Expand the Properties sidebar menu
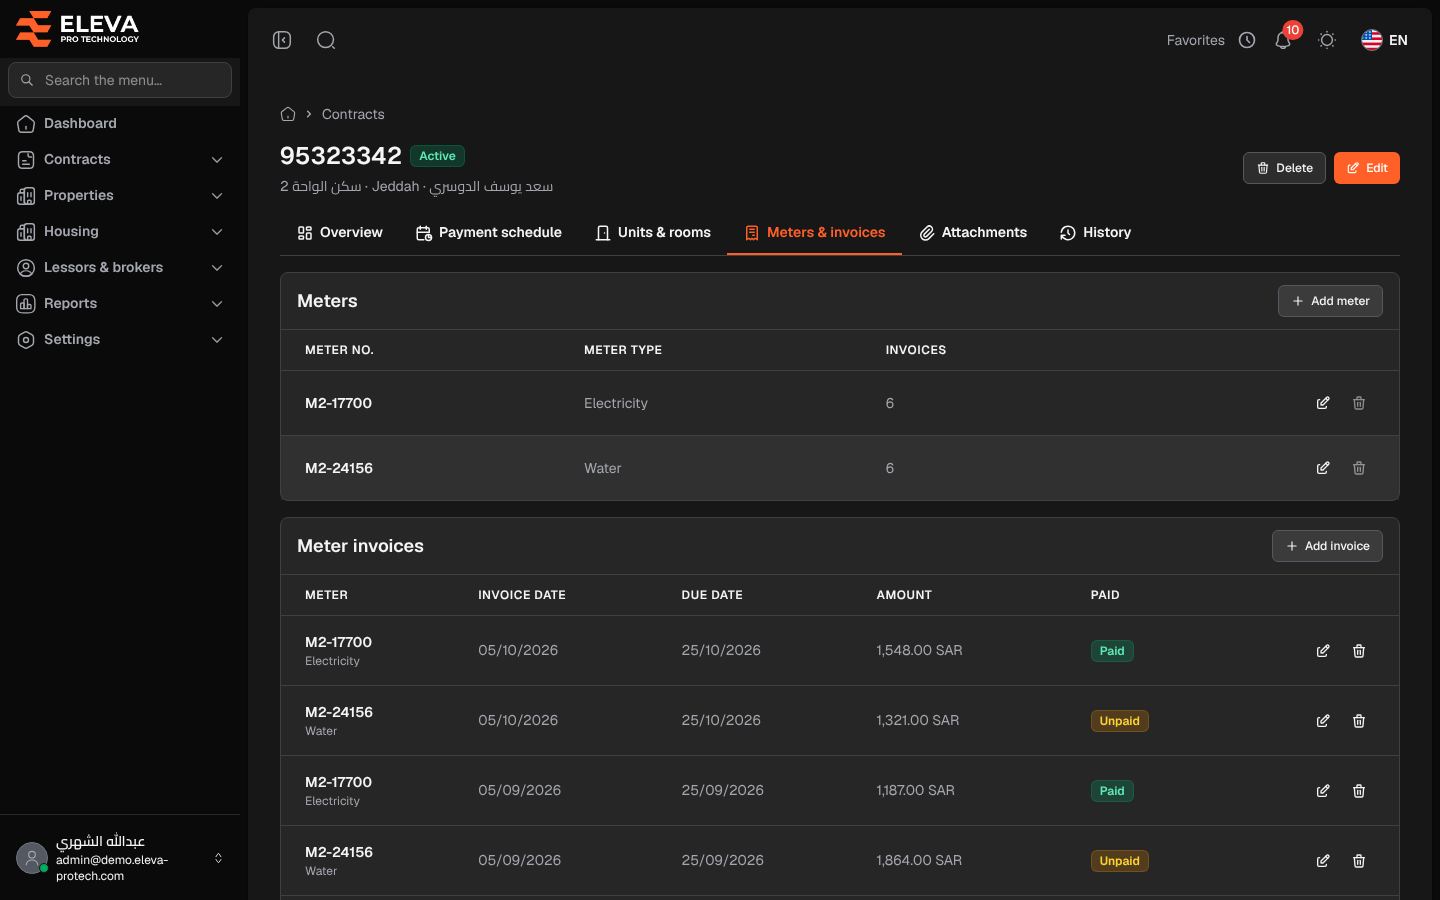 [120, 195]
